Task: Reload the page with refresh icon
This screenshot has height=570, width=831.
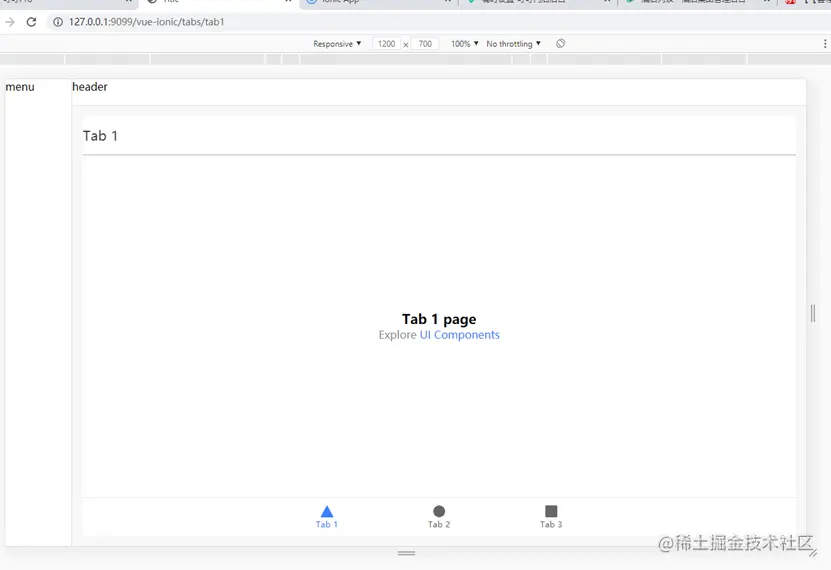Action: [31, 22]
